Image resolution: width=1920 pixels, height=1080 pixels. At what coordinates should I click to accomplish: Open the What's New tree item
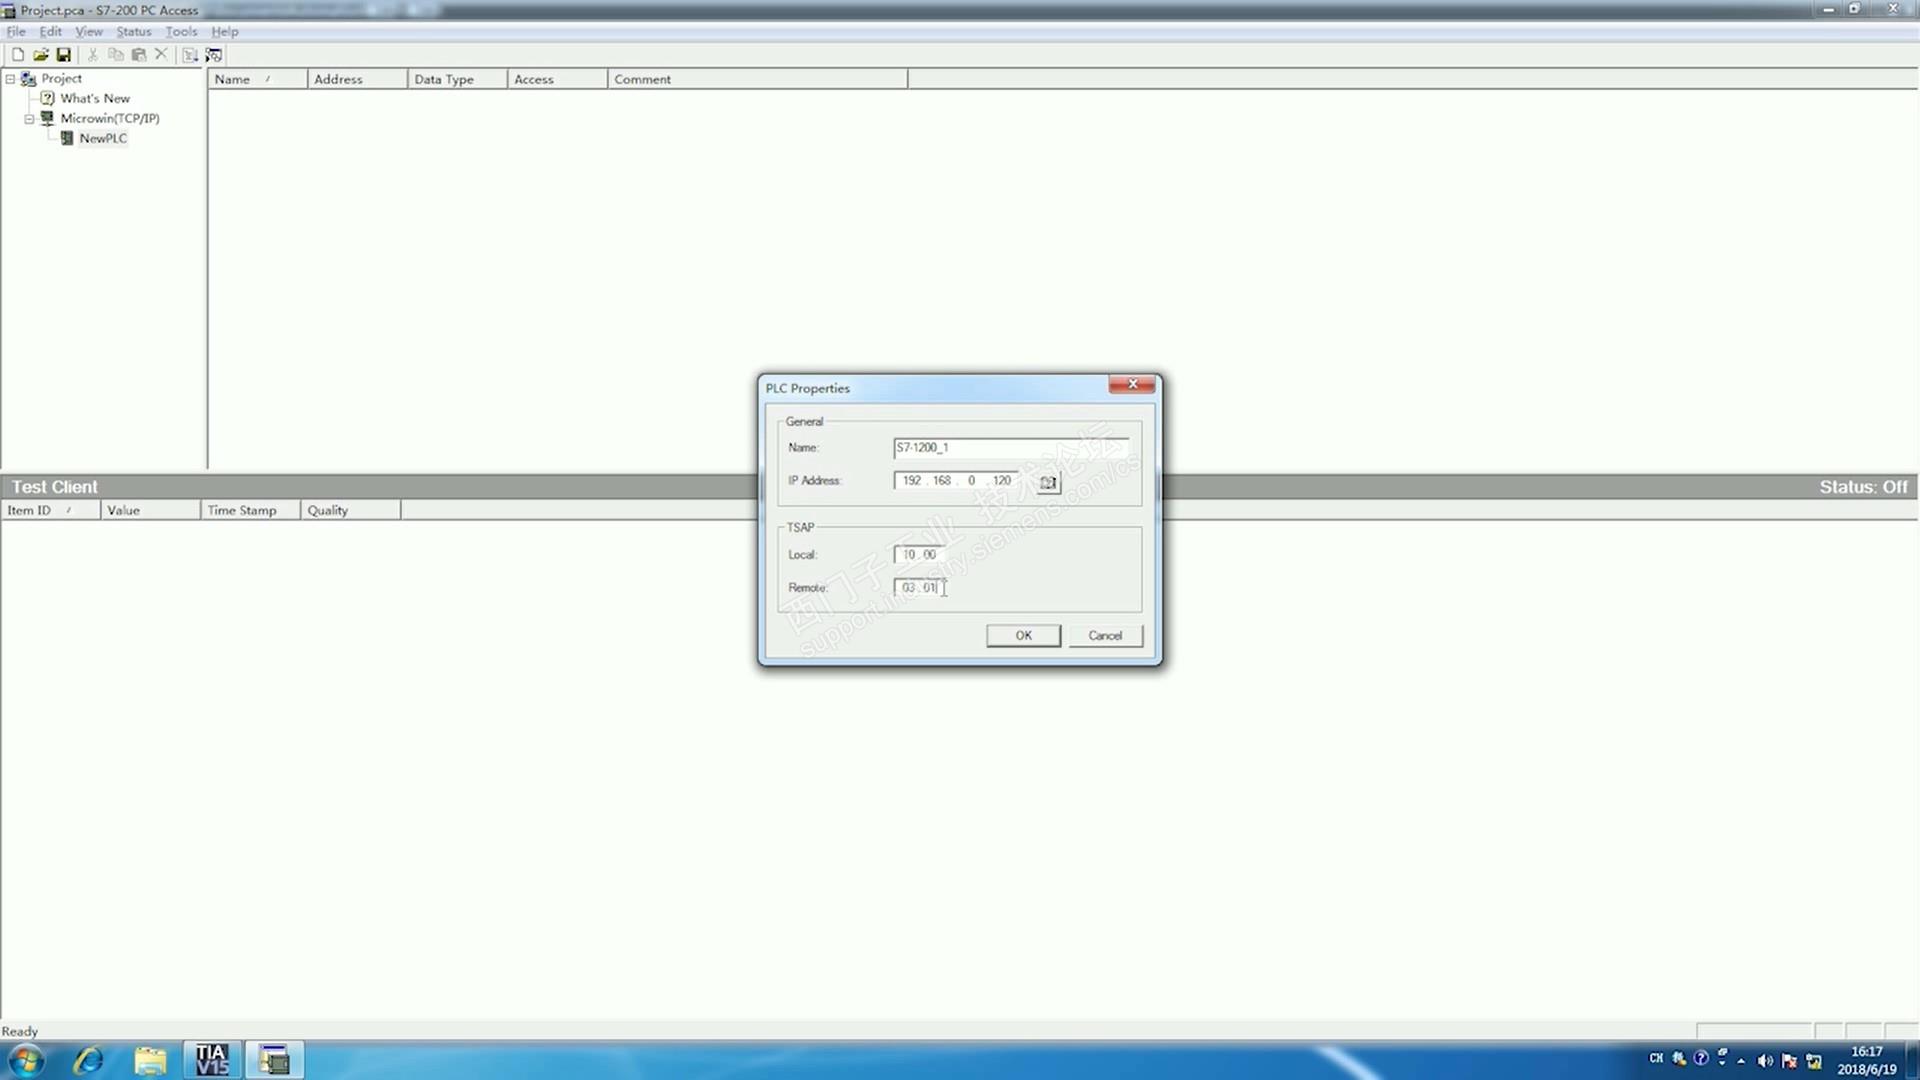(x=95, y=98)
